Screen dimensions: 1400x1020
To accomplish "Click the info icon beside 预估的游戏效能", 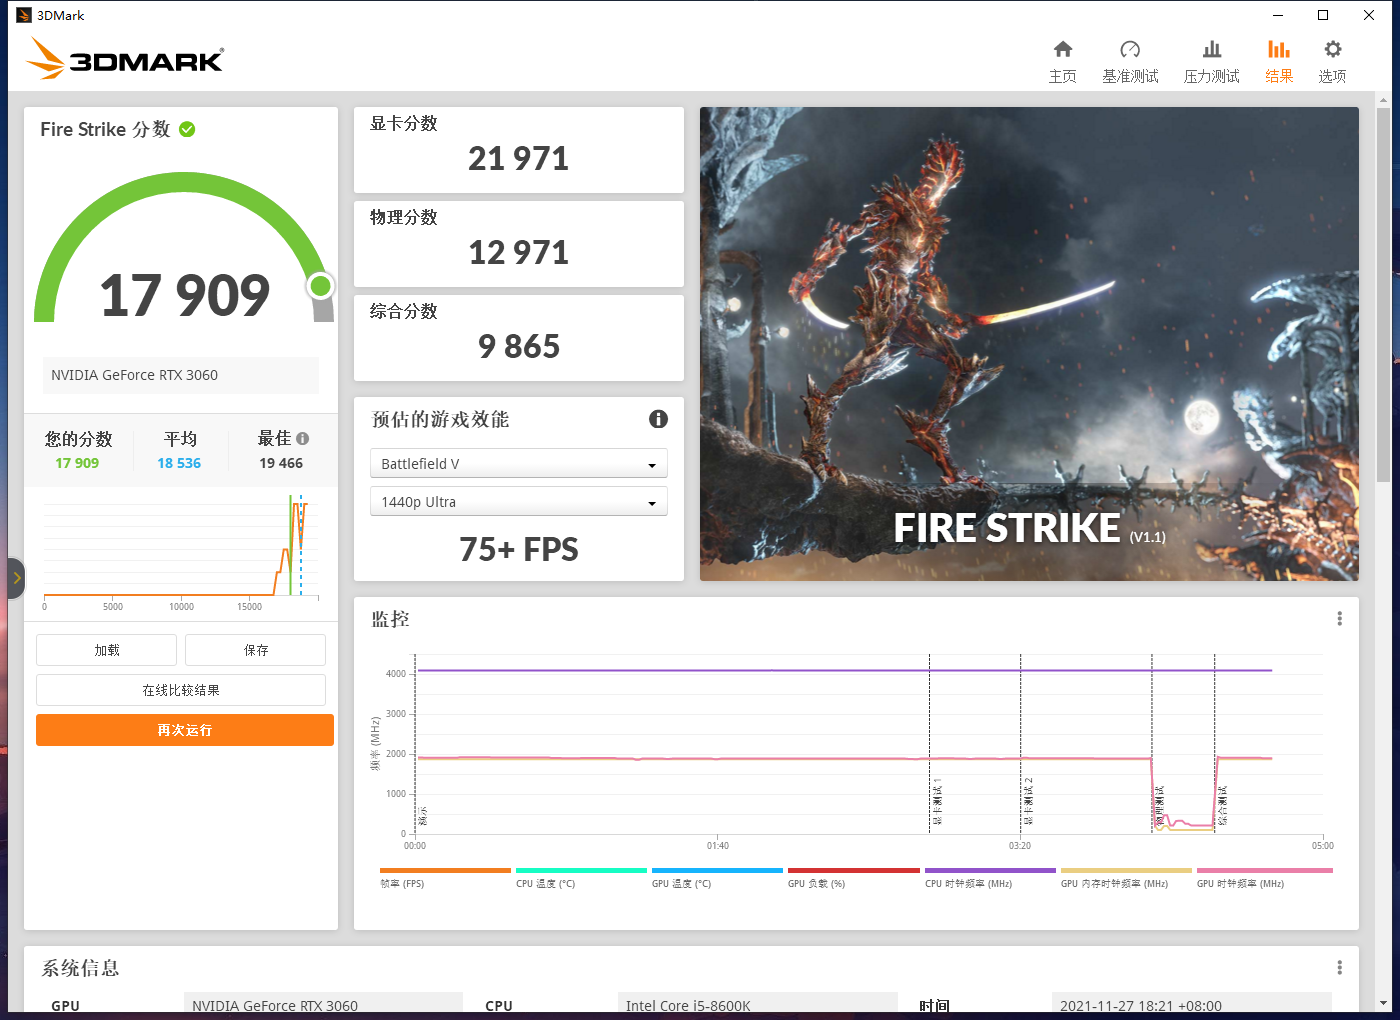I will click(x=658, y=419).
